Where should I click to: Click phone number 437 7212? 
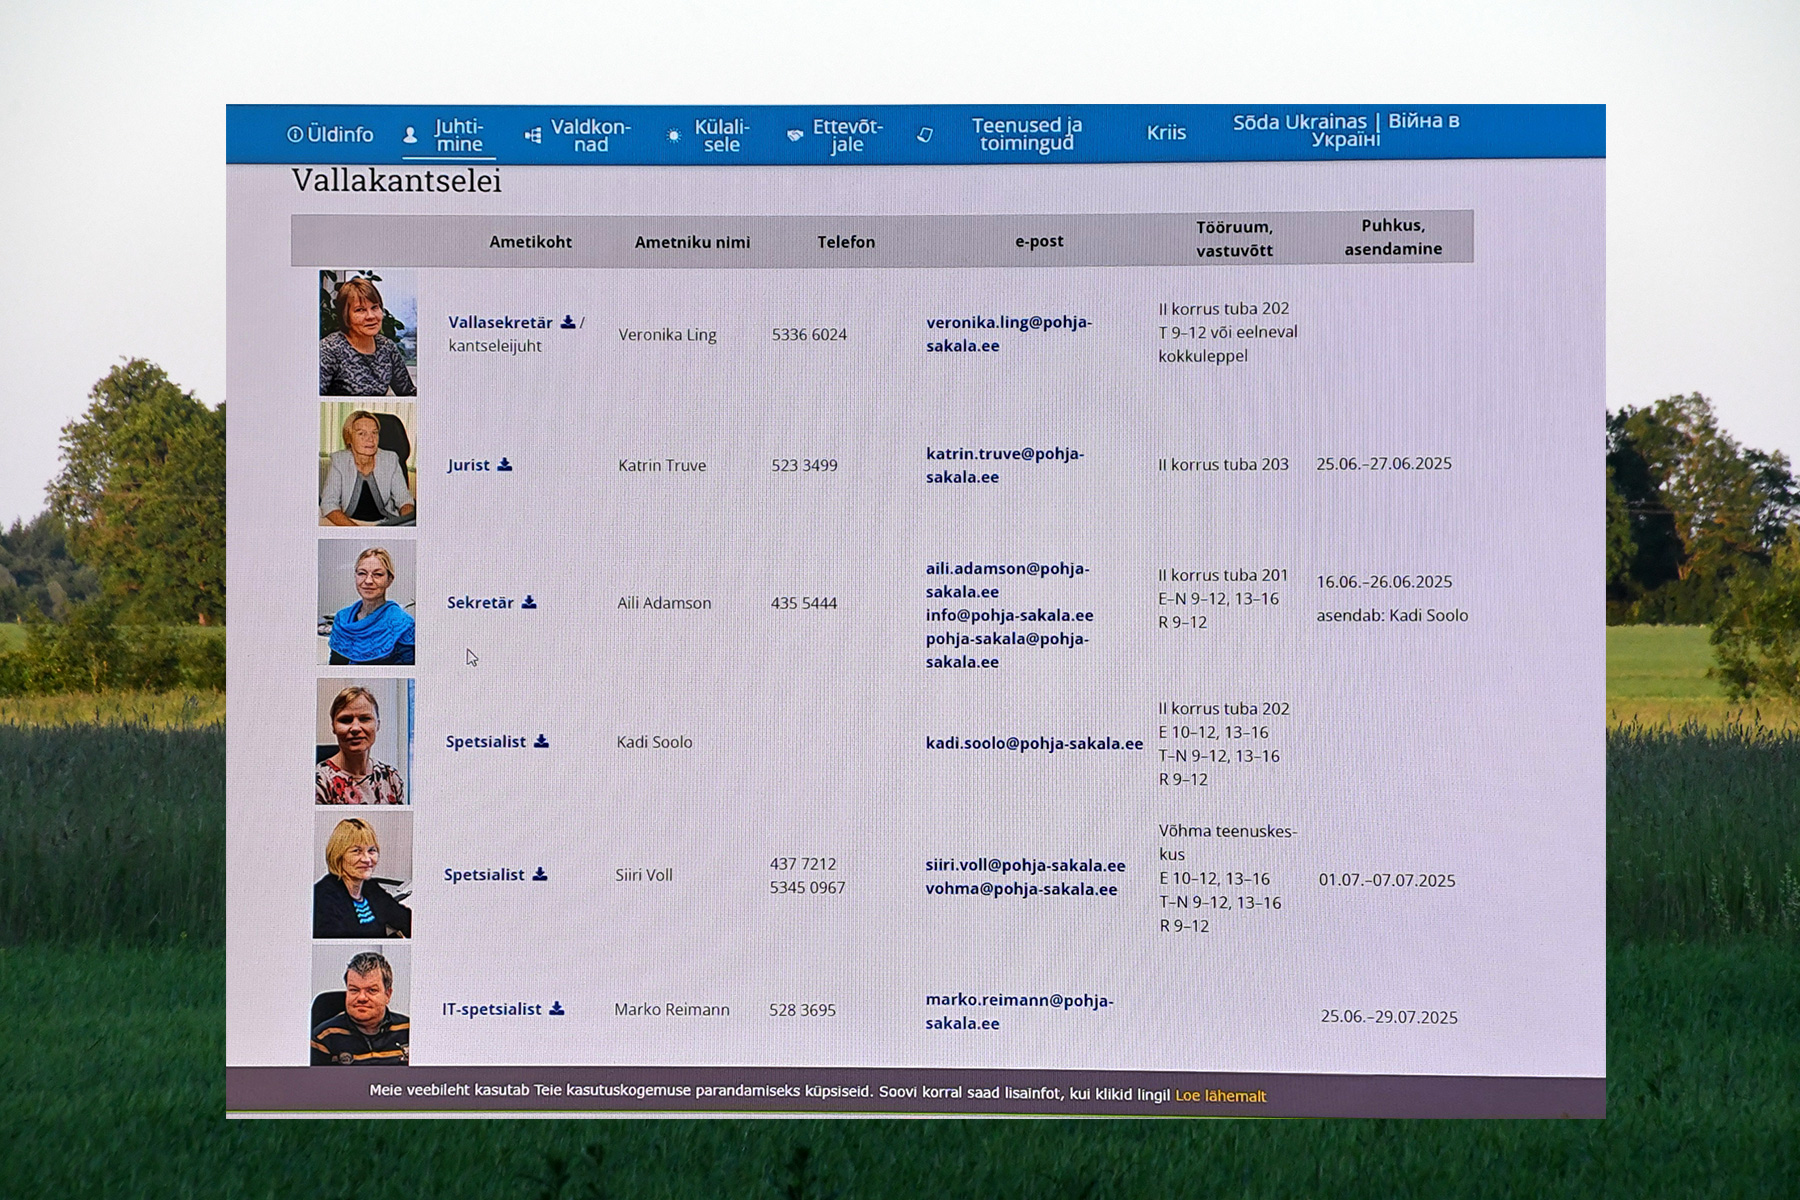pos(803,864)
